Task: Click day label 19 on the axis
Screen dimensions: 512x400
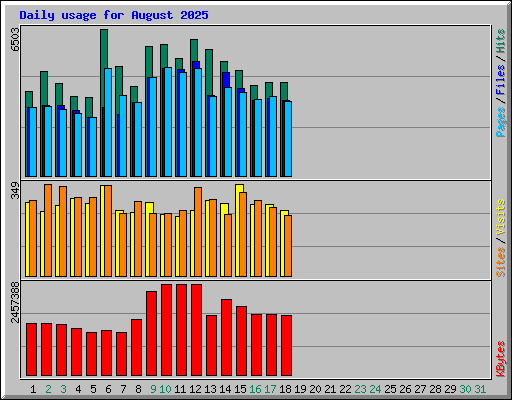Action: click(300, 389)
